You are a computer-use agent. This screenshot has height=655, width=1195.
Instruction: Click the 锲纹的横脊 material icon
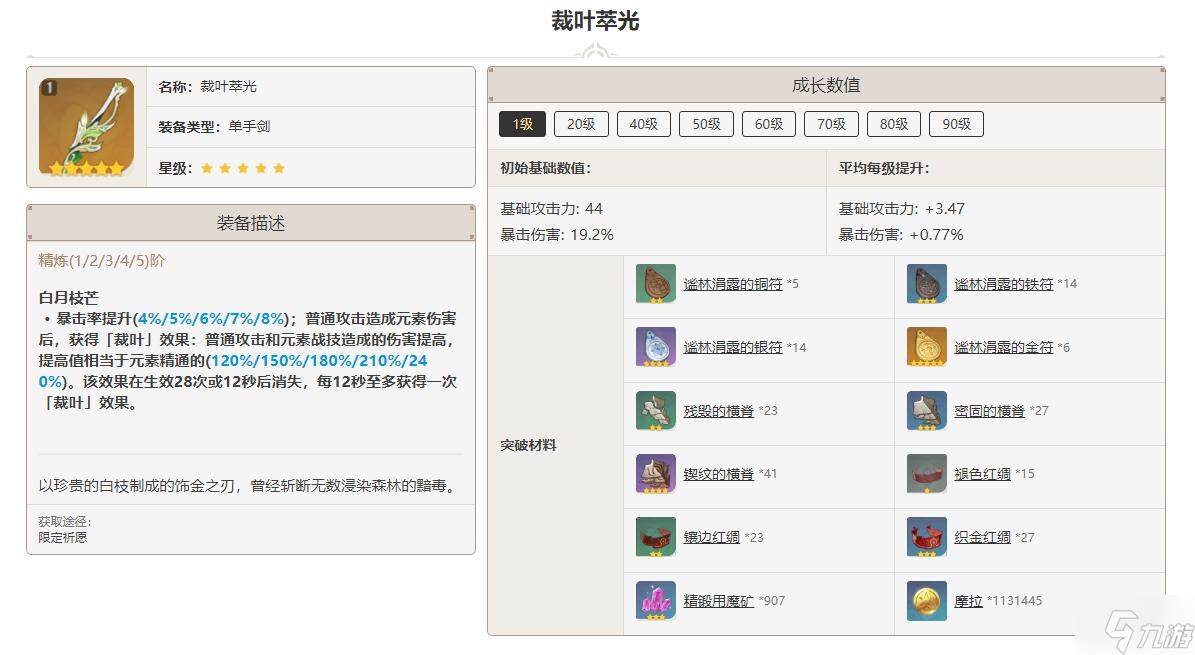[655, 474]
